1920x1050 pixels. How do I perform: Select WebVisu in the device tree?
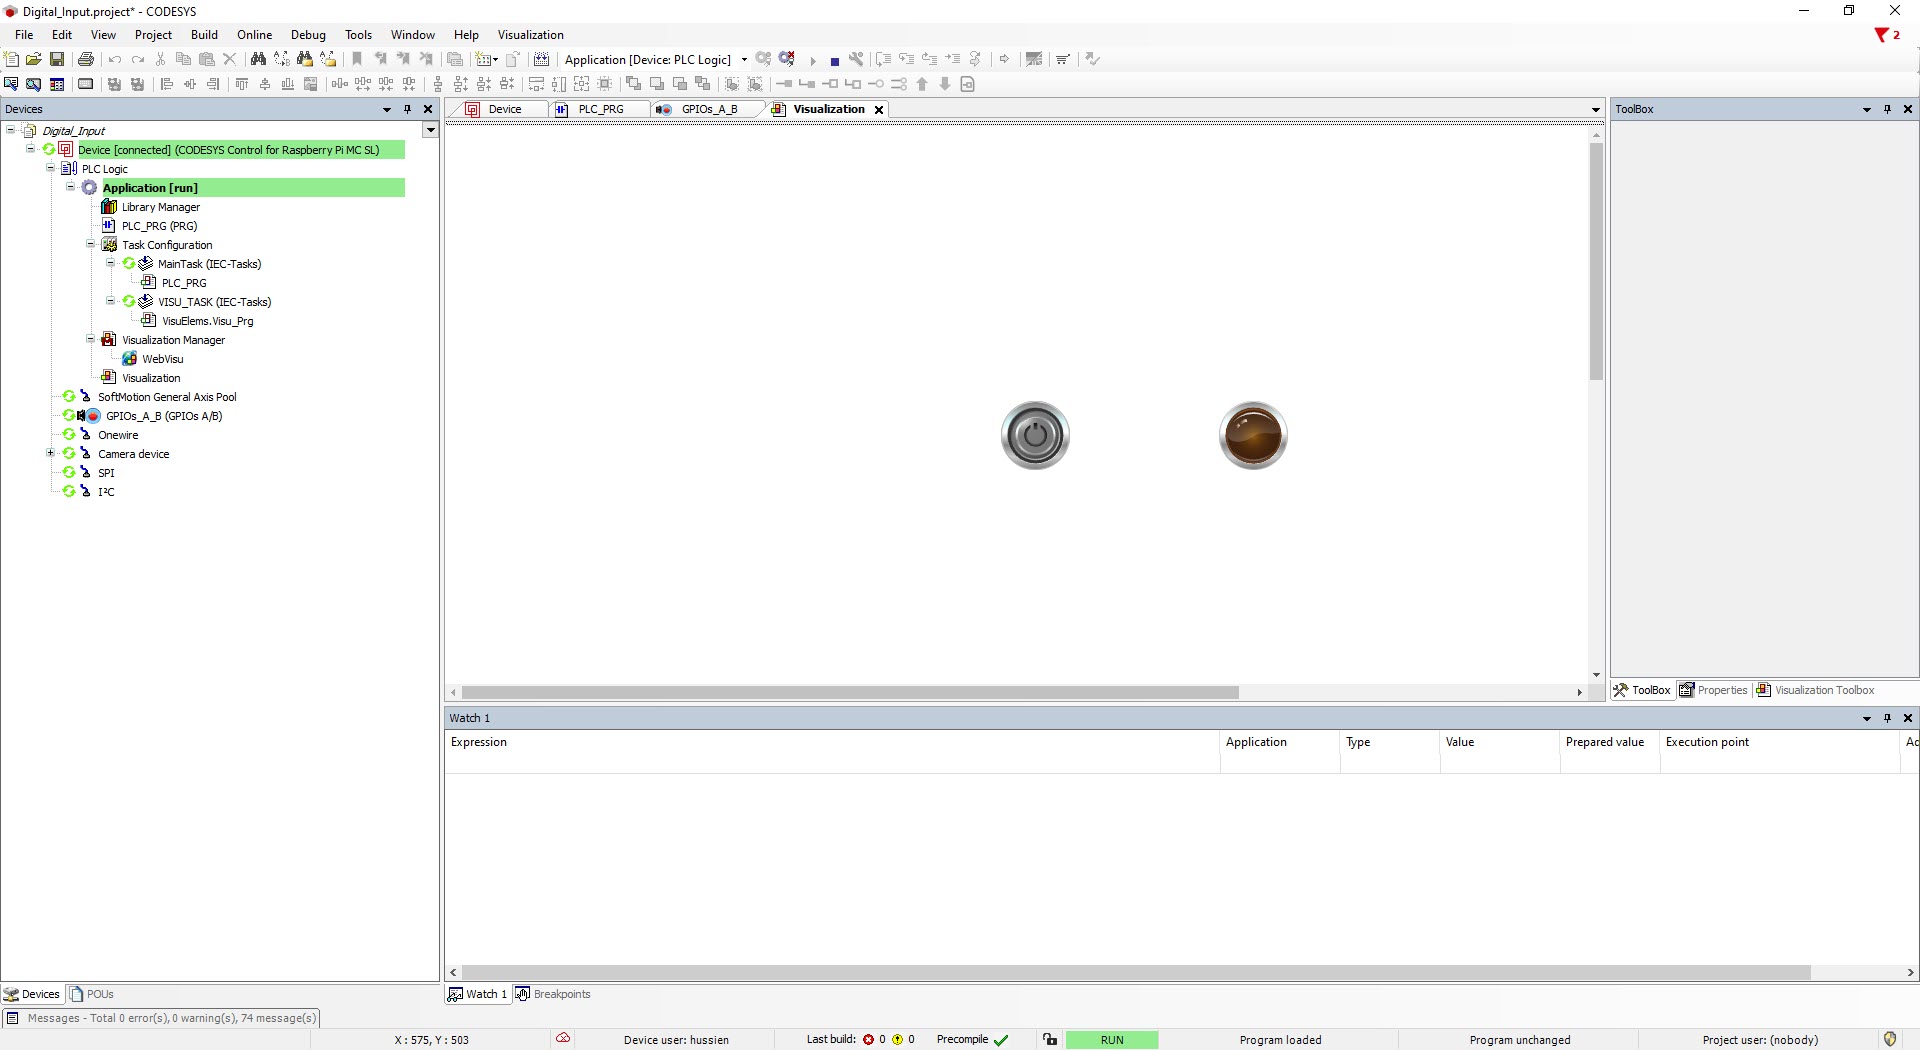click(162, 359)
